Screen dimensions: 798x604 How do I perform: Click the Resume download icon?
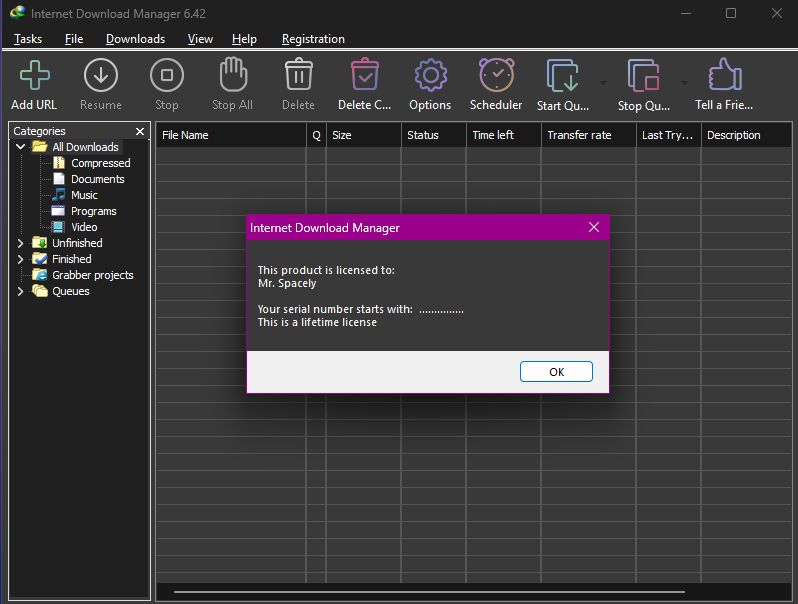tap(101, 75)
